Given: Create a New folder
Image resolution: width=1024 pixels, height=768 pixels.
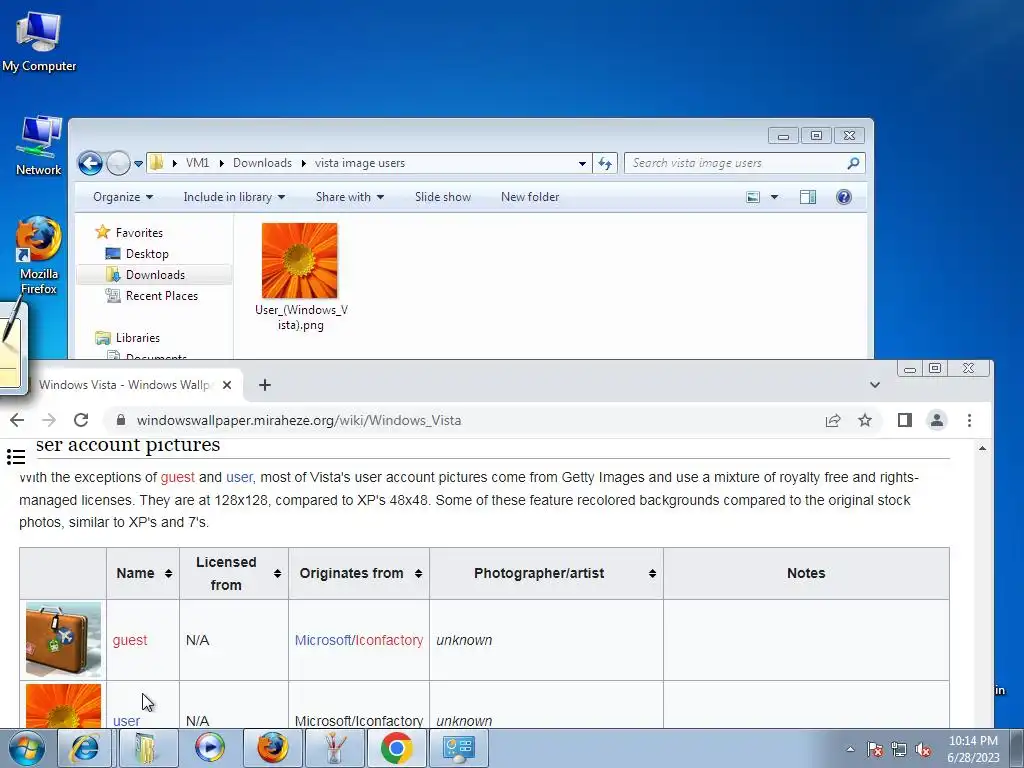Looking at the screenshot, I should pos(530,197).
